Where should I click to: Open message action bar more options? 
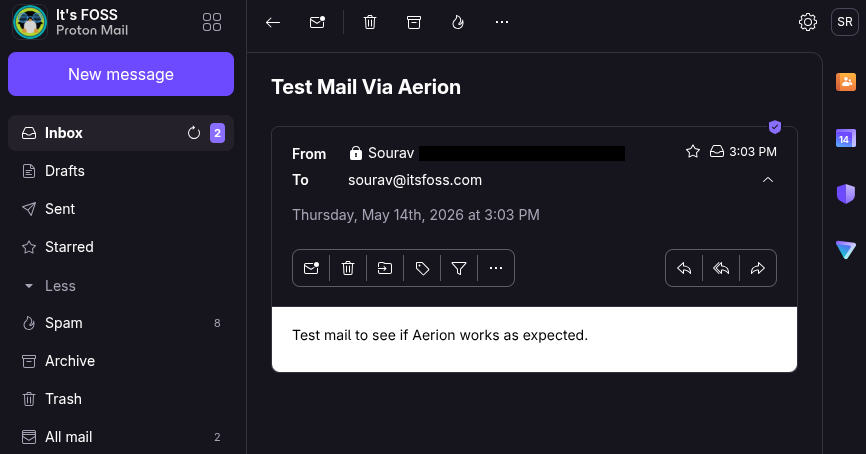click(496, 268)
